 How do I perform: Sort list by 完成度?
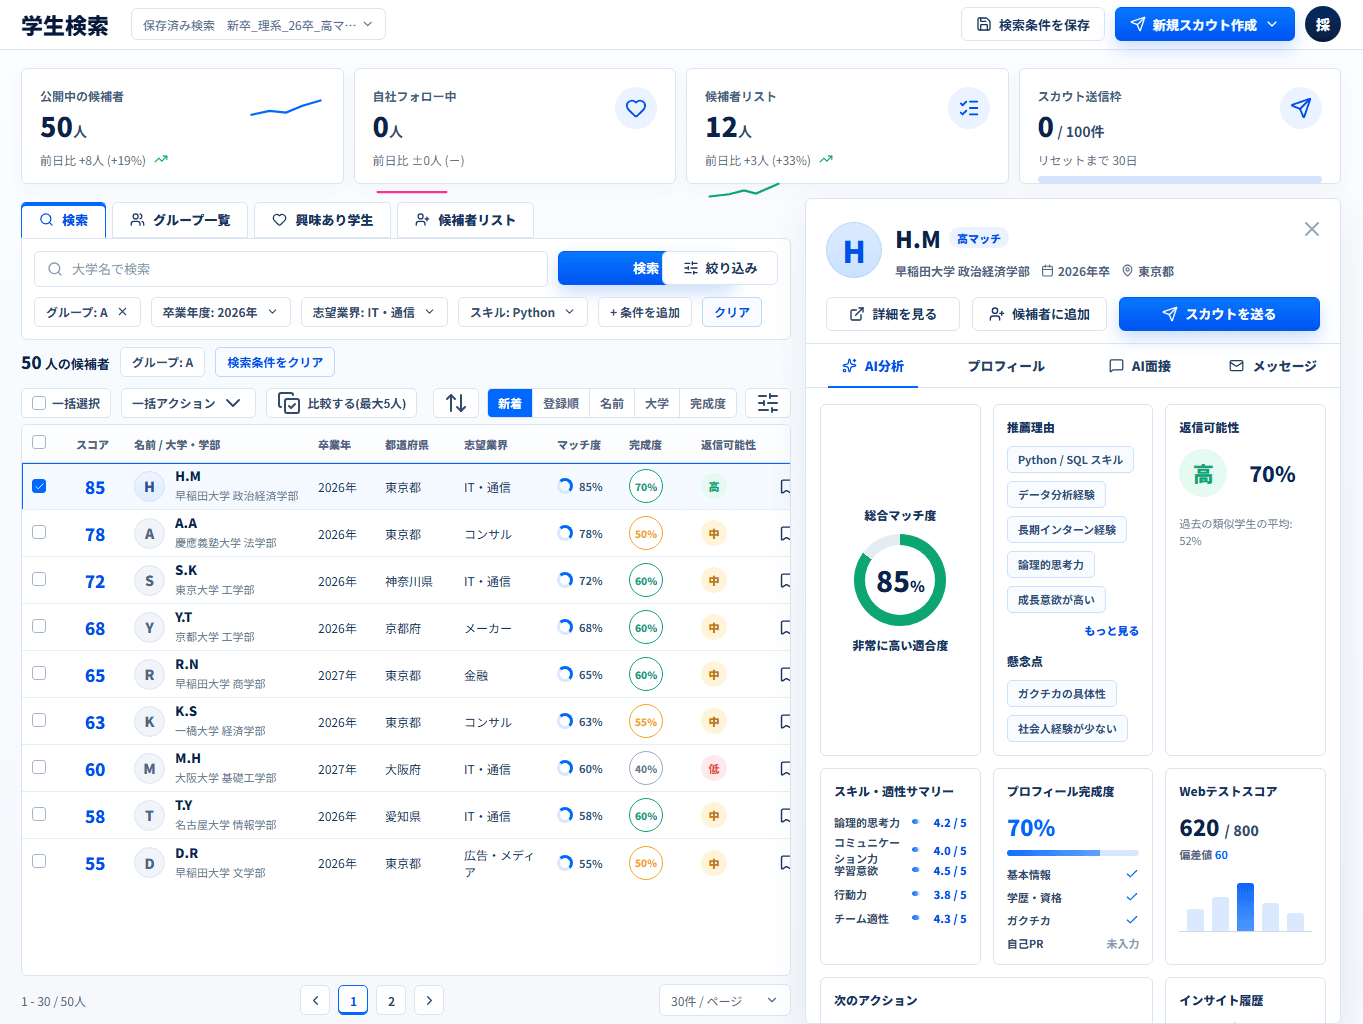(x=708, y=403)
